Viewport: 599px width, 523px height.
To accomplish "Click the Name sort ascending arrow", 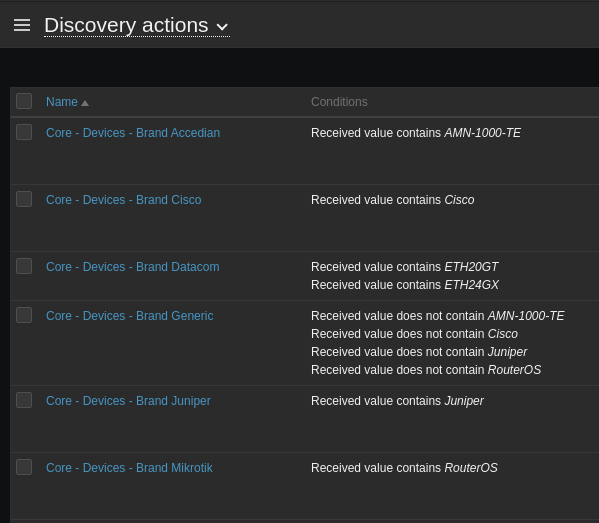I will (85, 103).
